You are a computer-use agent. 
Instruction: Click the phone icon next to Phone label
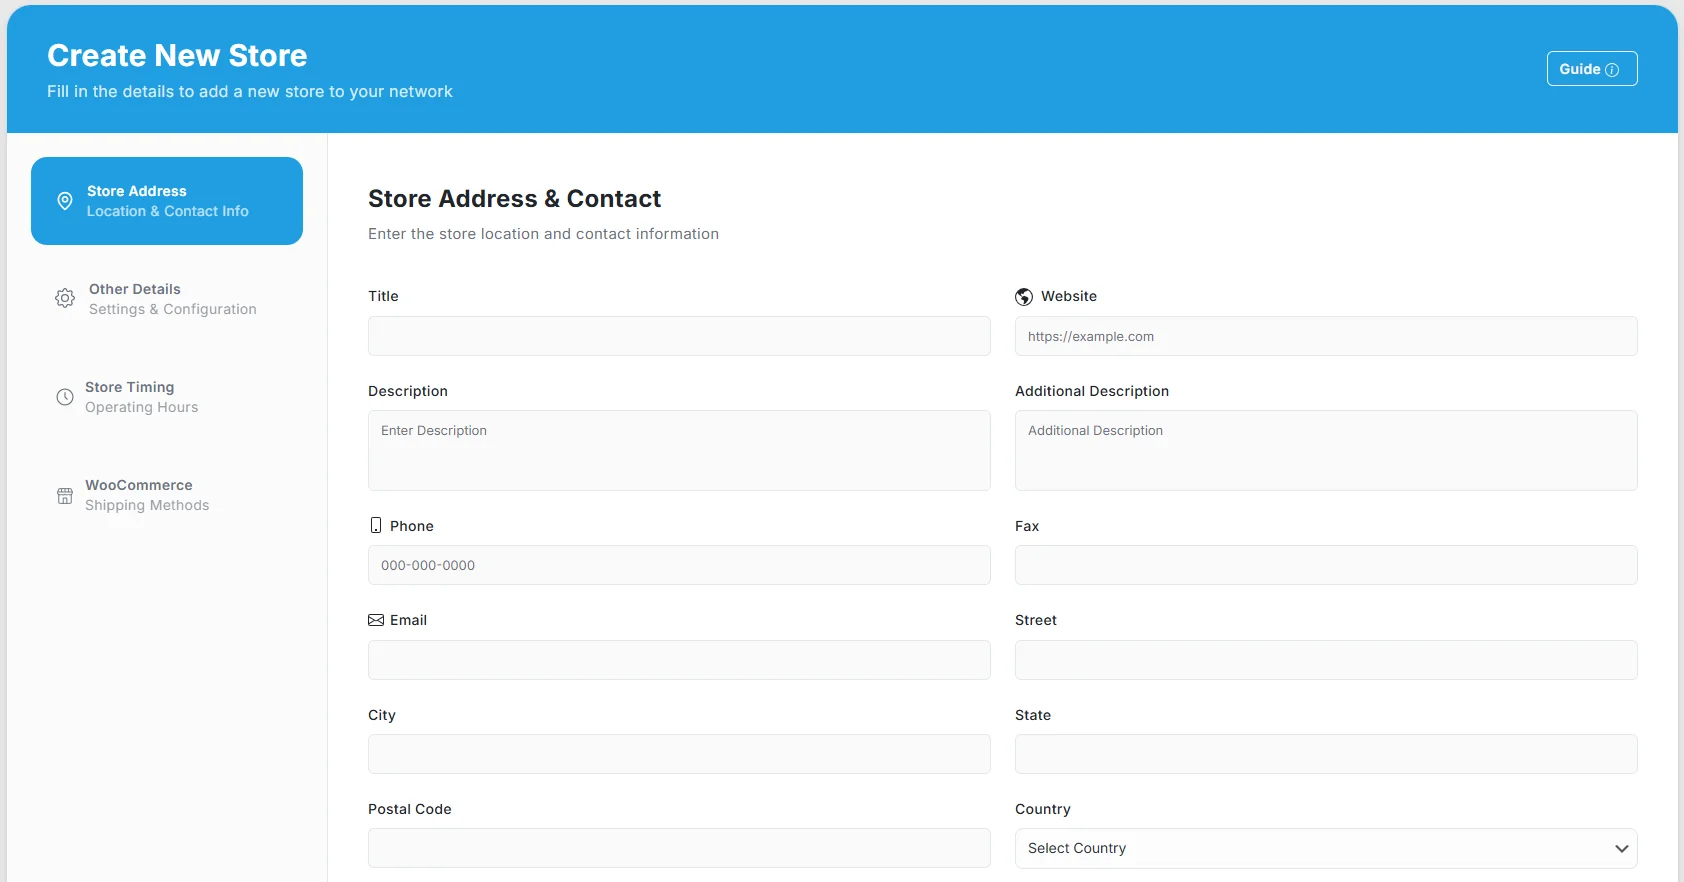[376, 526]
